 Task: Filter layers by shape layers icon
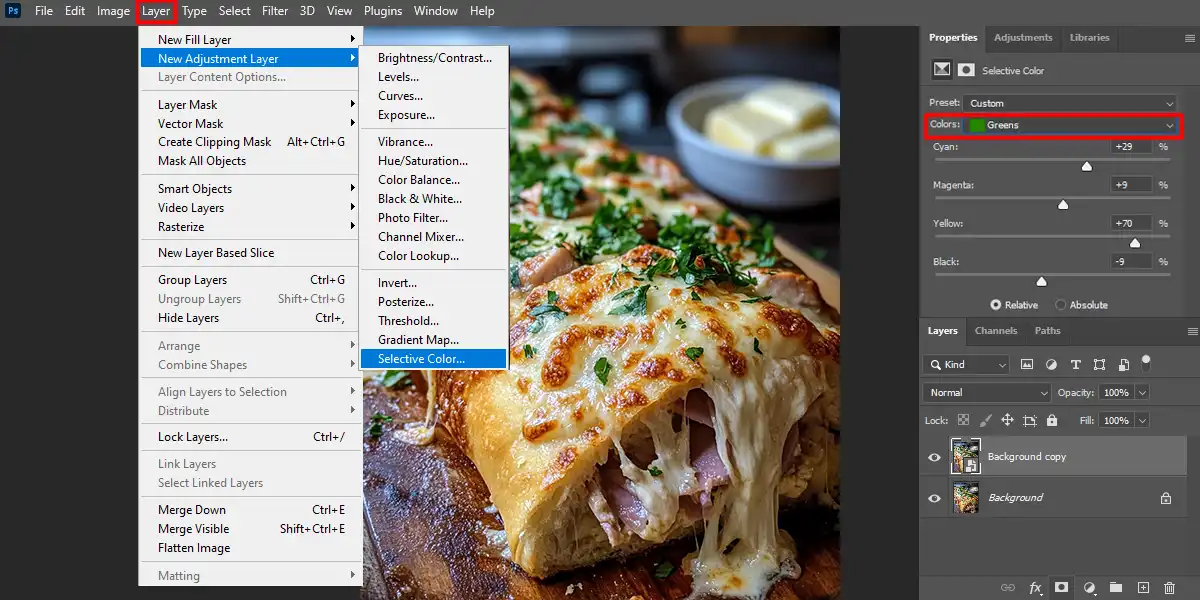1099,365
